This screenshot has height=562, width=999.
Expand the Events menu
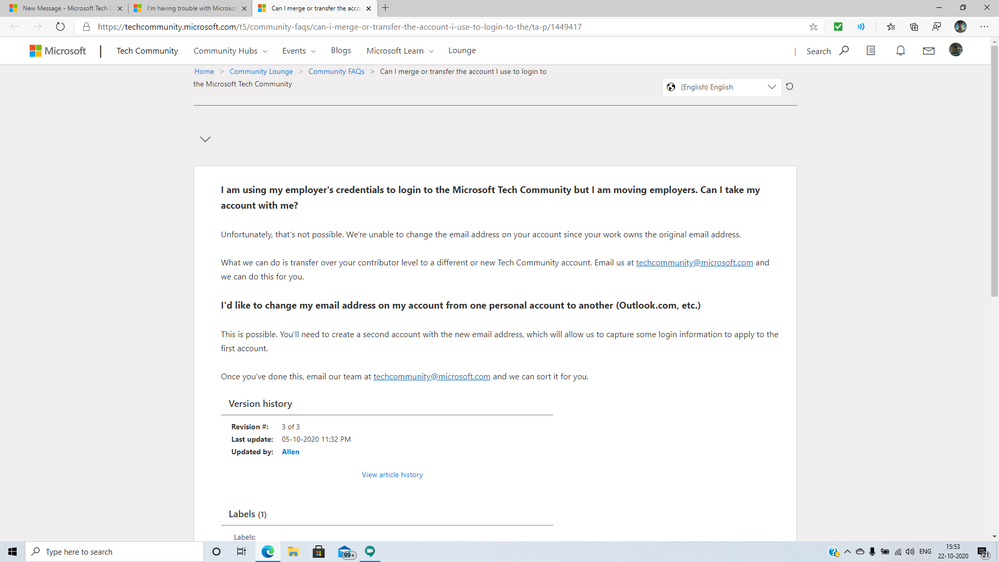(x=299, y=51)
